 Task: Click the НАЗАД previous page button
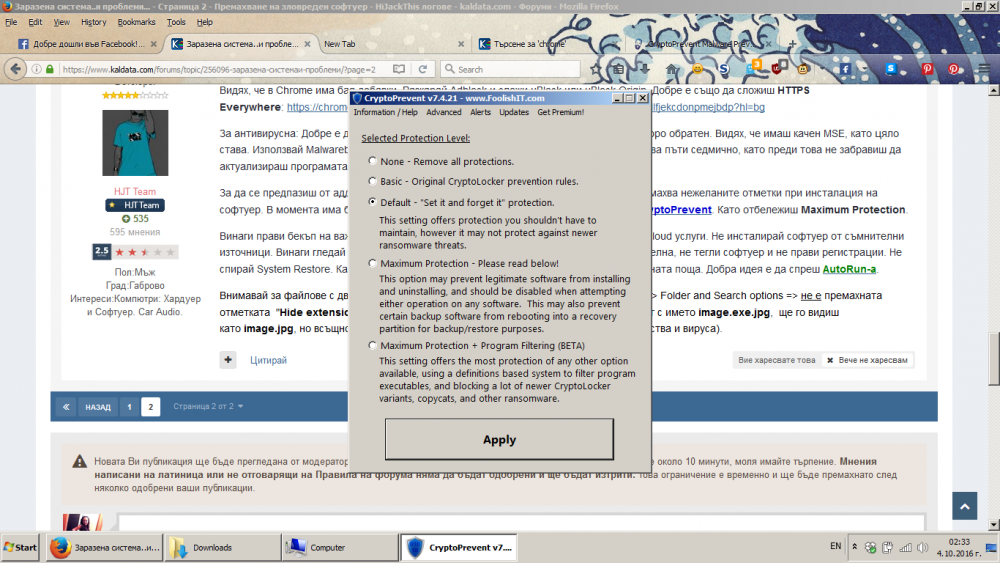coord(98,406)
